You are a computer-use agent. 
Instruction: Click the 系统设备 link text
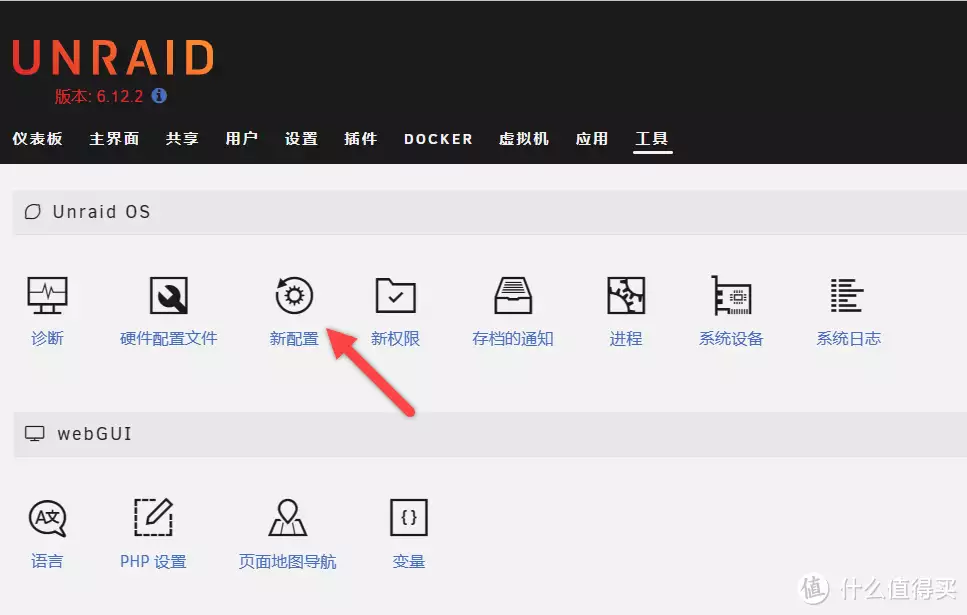tap(731, 339)
